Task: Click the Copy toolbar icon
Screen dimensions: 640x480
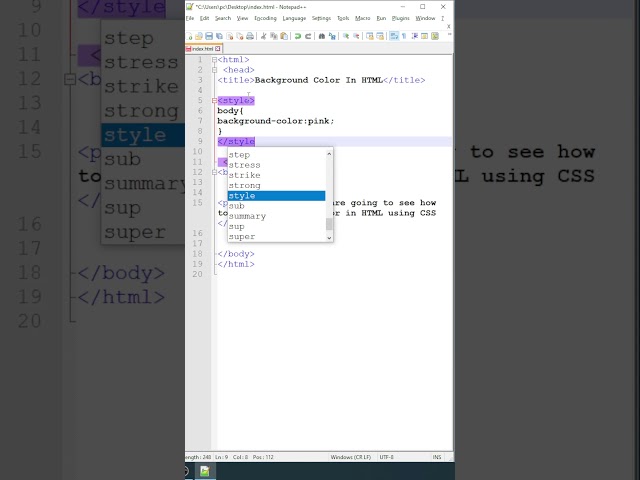Action: (274, 36)
